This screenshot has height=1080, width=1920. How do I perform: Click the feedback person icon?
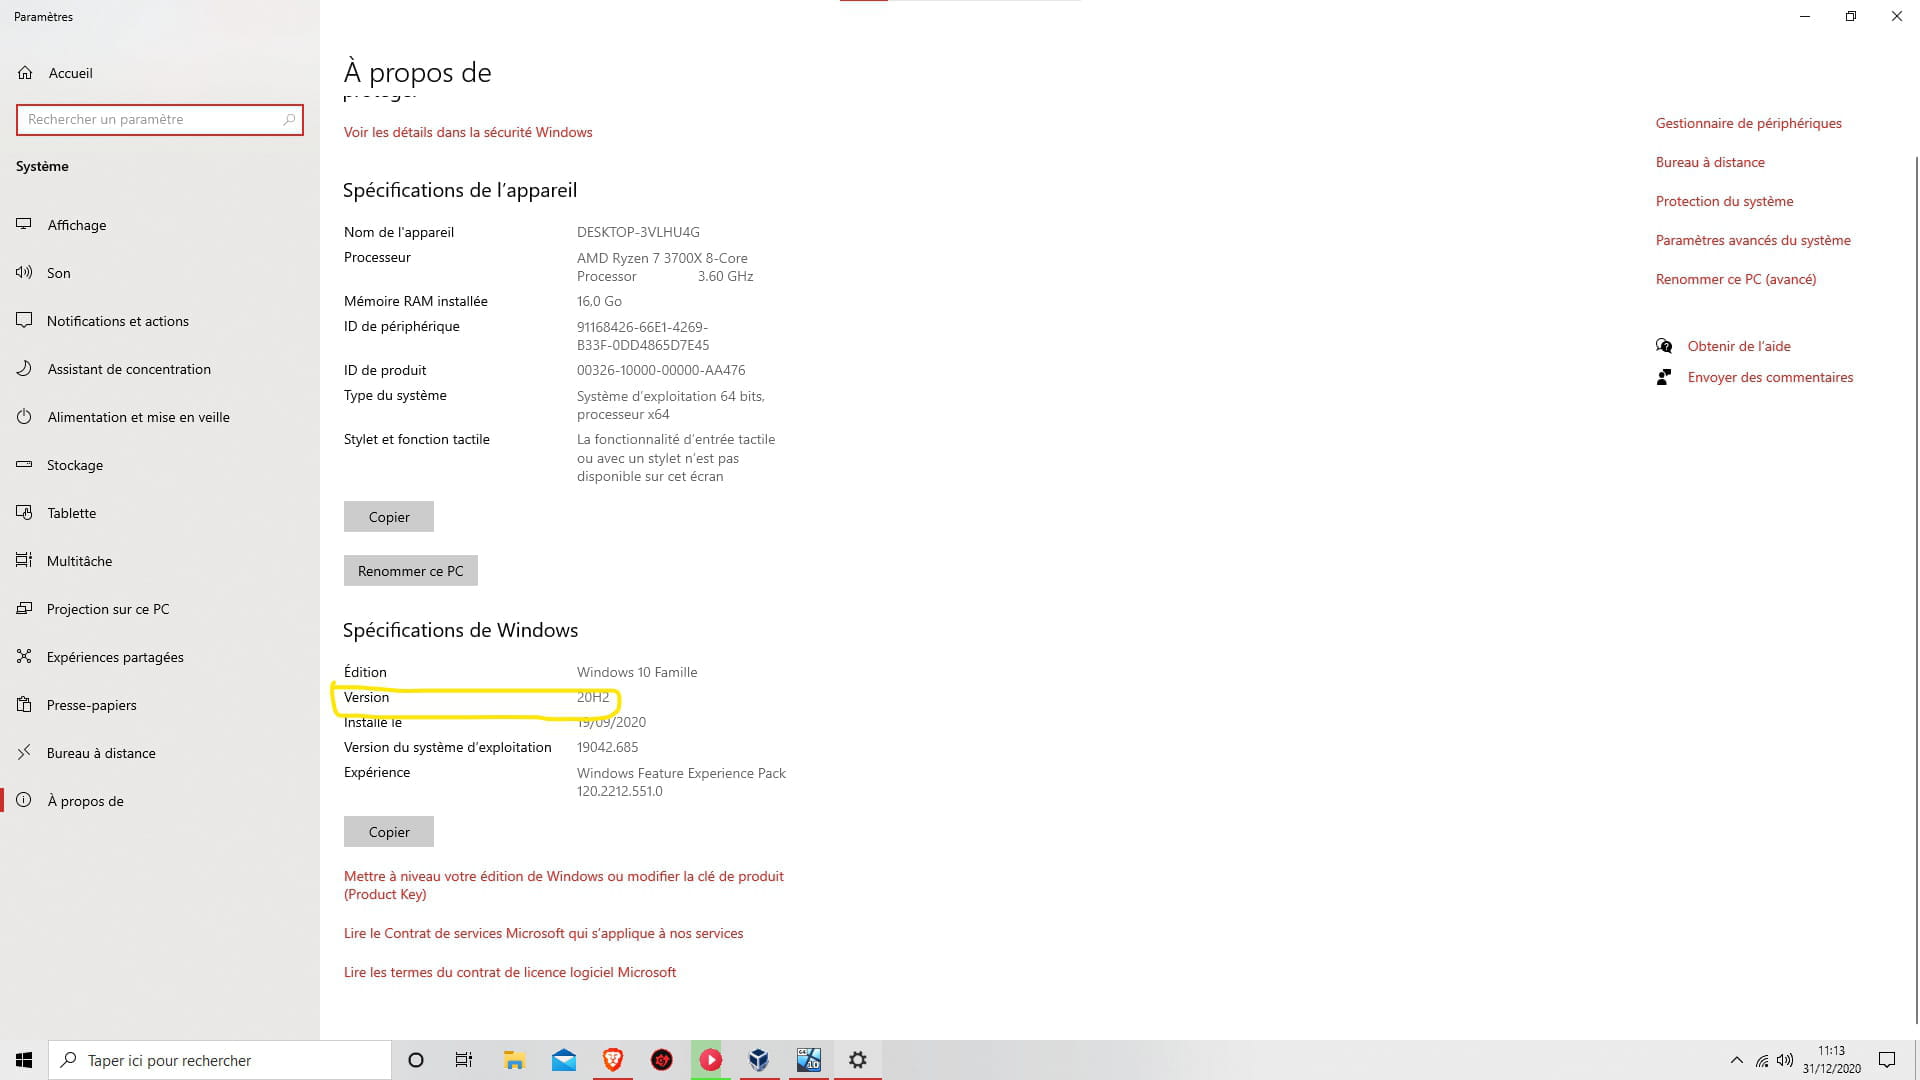point(1664,377)
